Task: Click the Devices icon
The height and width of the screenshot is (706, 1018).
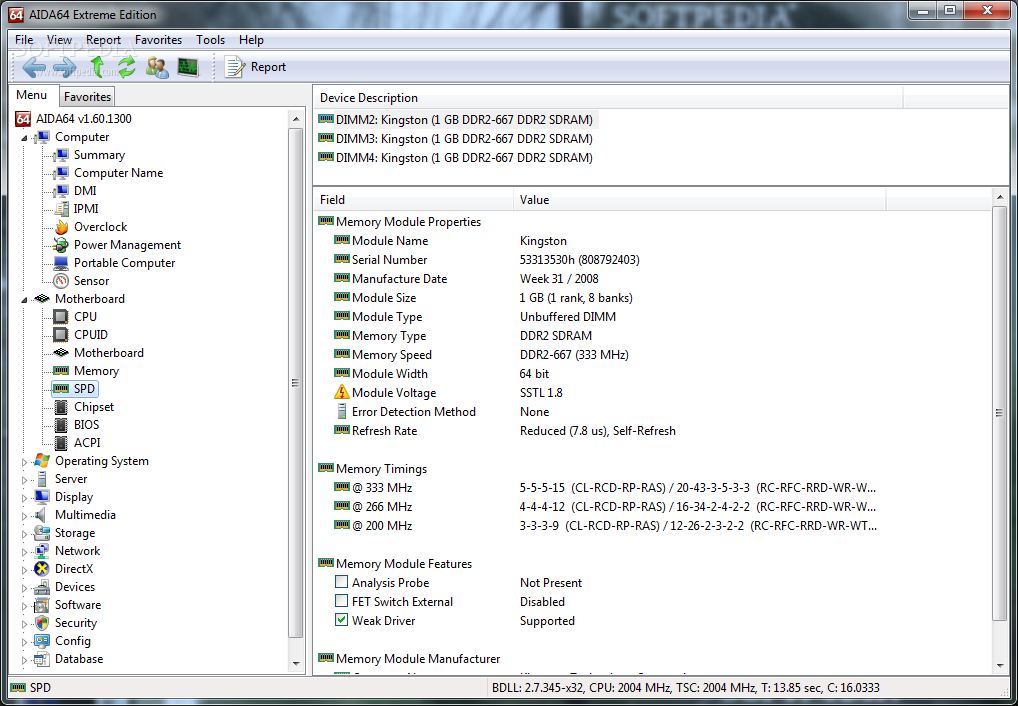Action: [x=42, y=587]
